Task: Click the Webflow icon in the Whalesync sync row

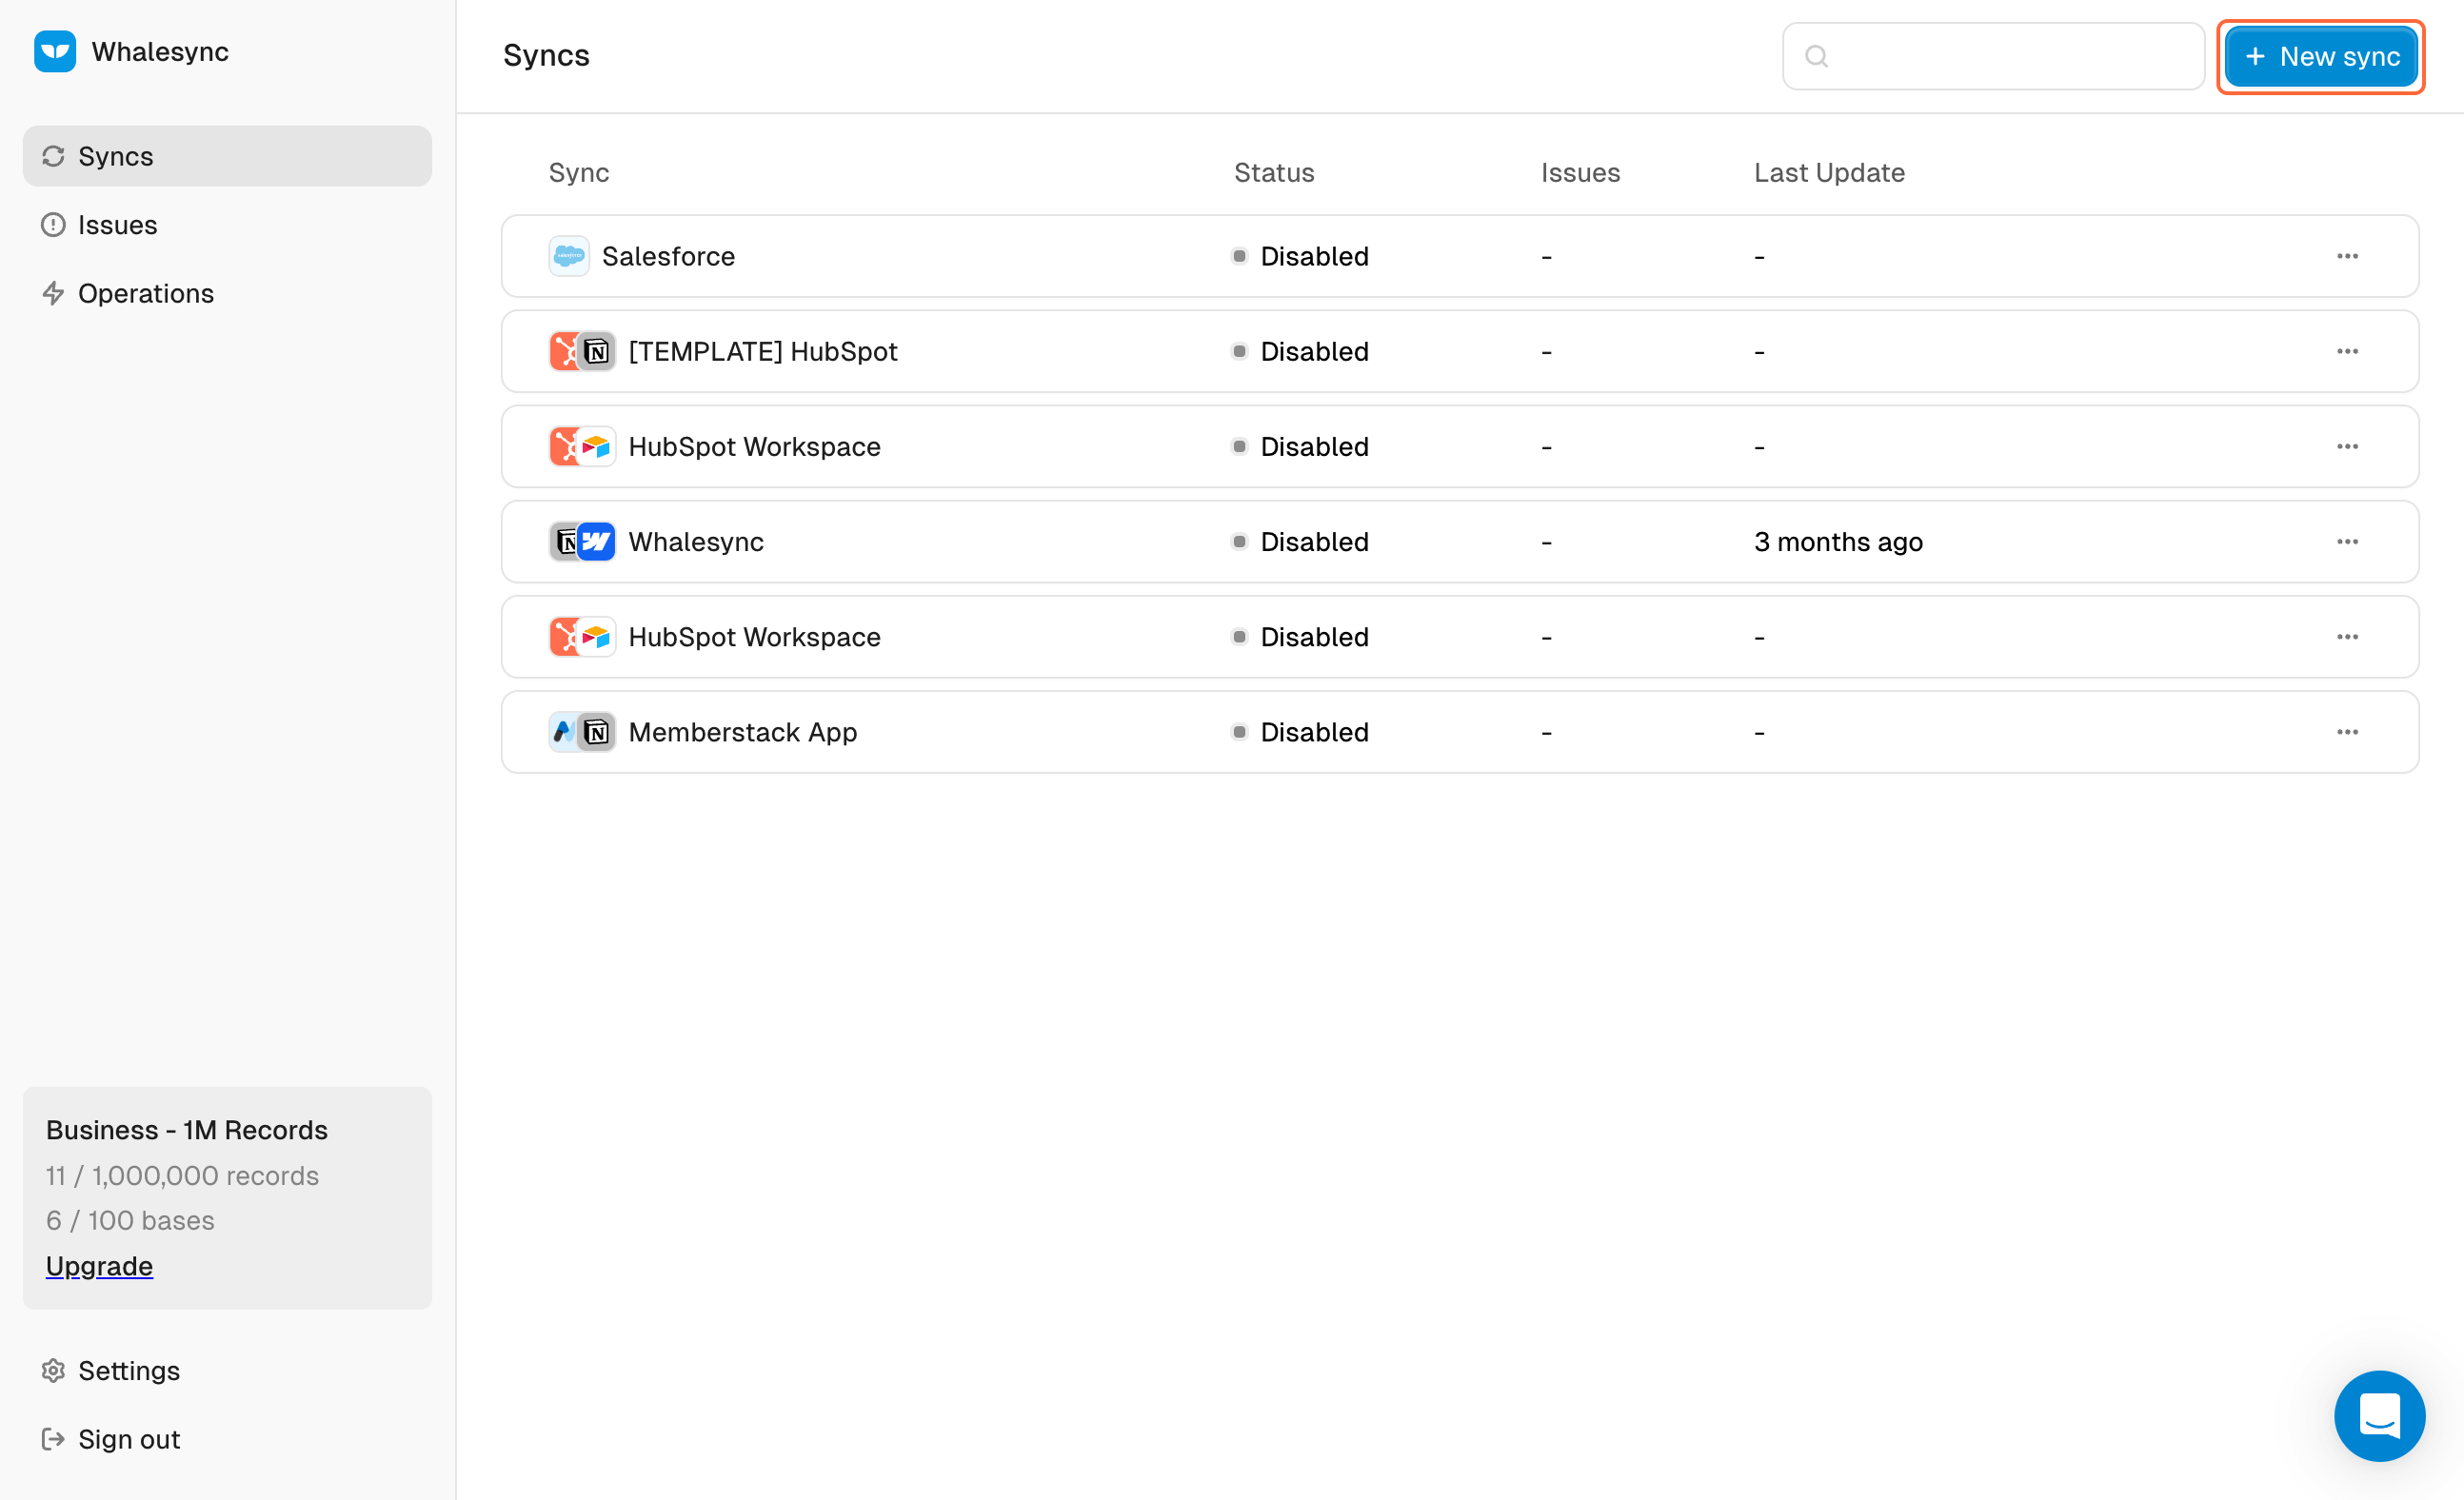Action: [x=597, y=542]
